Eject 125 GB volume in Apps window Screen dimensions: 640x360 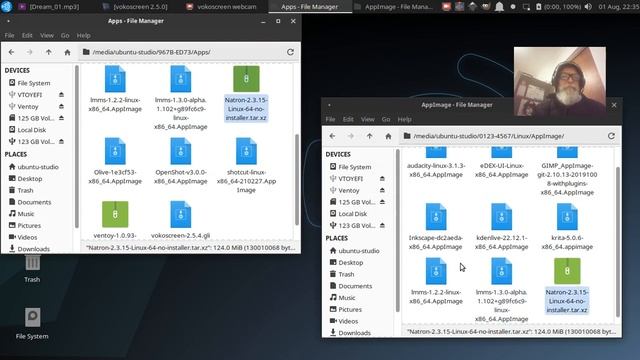pyautogui.click(x=61, y=118)
